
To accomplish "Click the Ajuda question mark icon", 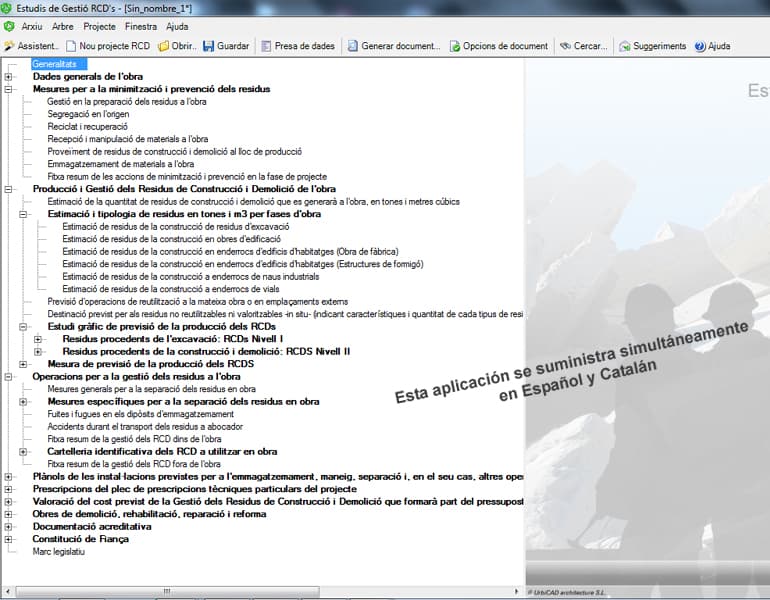I will pos(700,46).
